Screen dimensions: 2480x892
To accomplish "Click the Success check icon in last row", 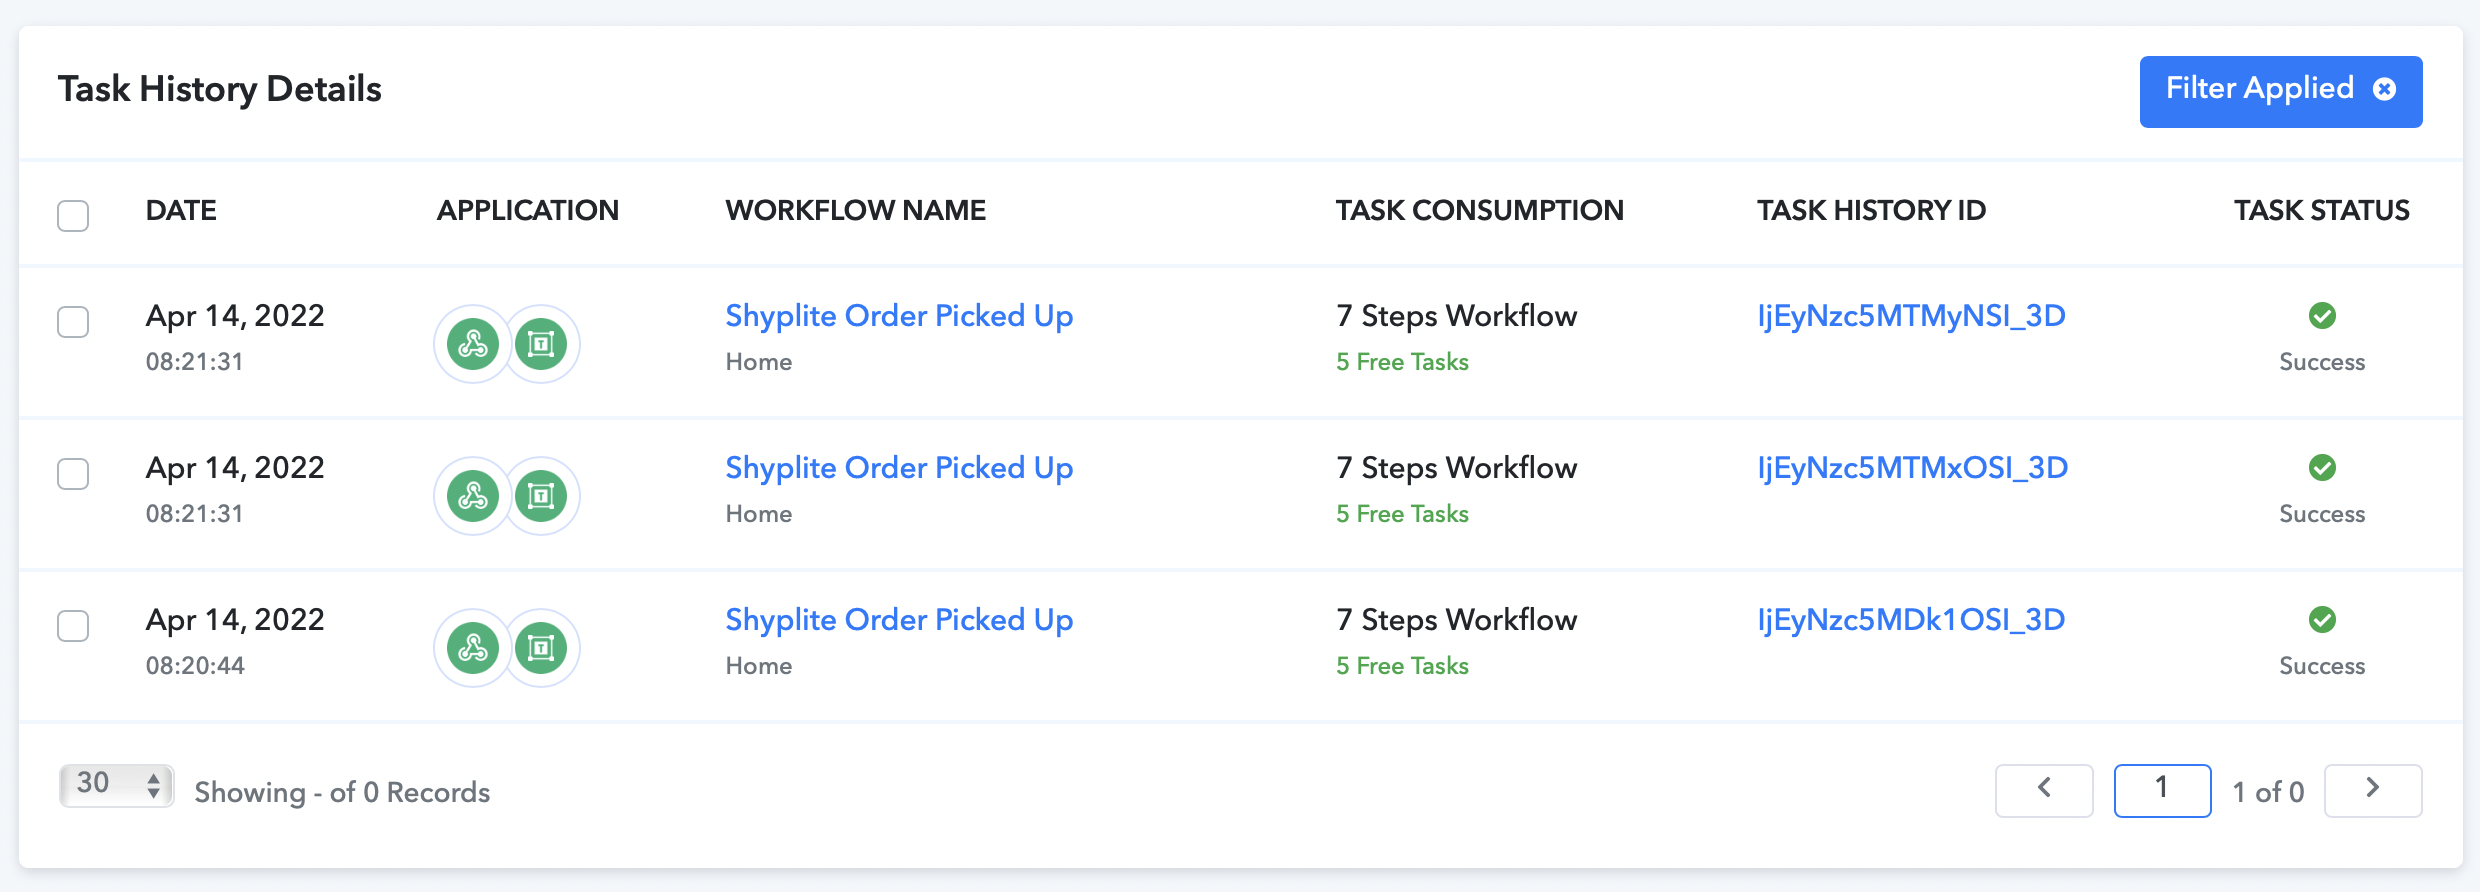I will click(2322, 620).
